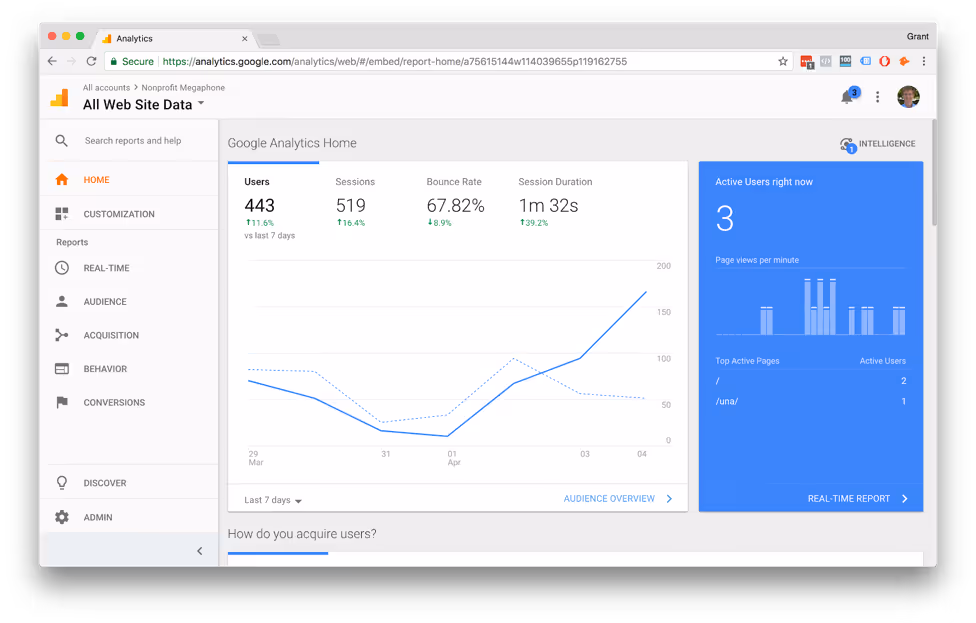The height and width of the screenshot is (623, 976).
Task: Click the INTELLIGENCE button label
Action: pyautogui.click(x=887, y=144)
